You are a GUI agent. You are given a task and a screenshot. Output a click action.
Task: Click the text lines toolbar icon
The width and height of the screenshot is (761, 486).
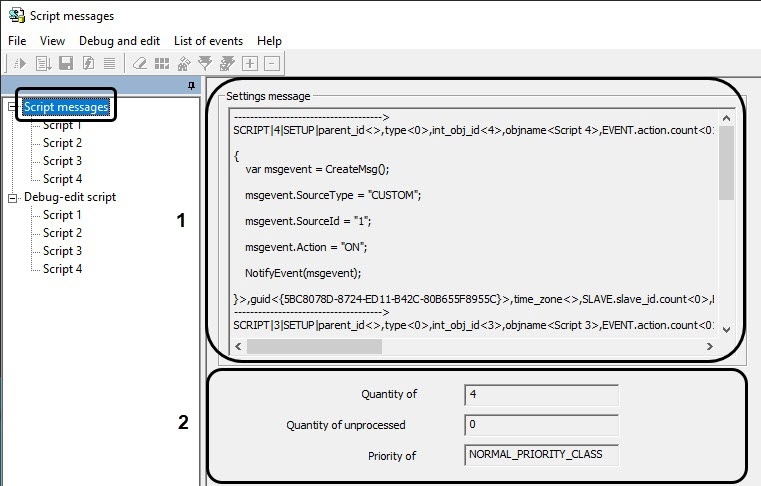pyautogui.click(x=111, y=63)
